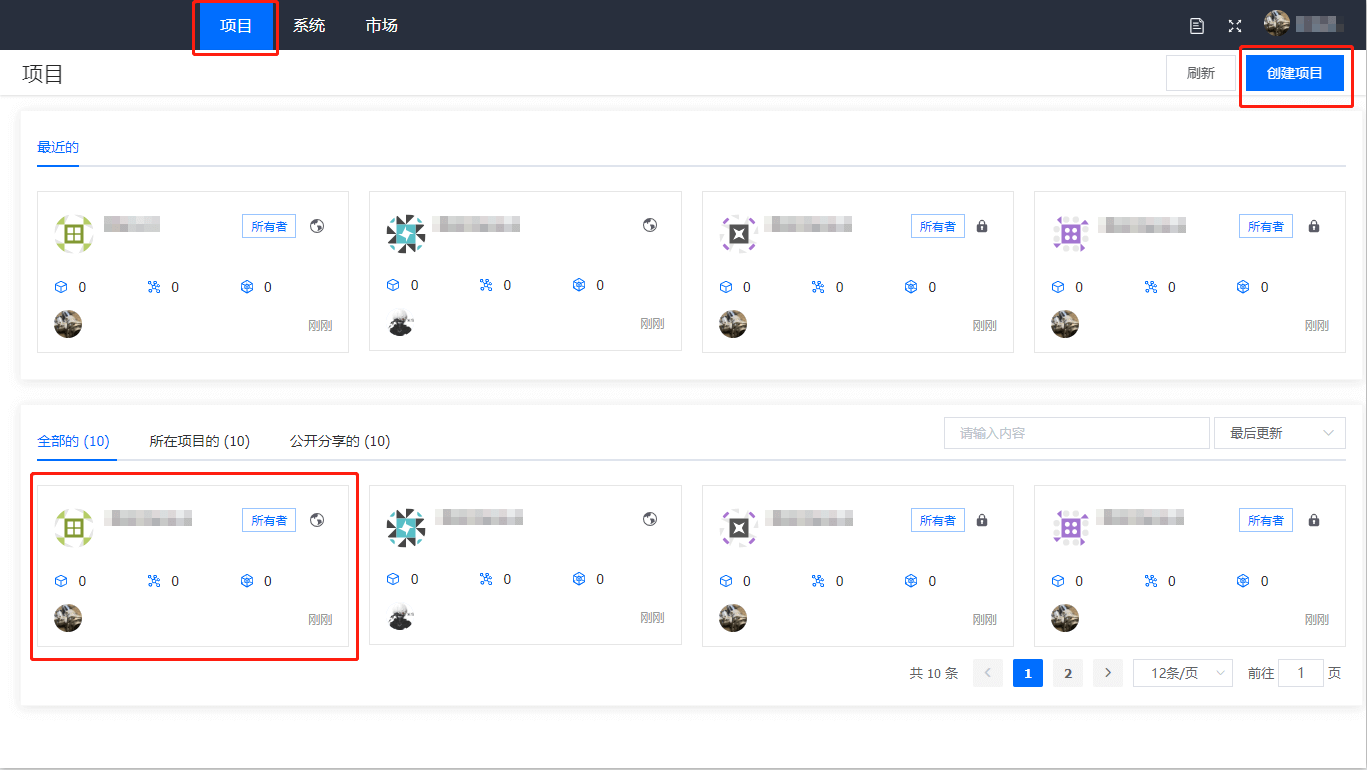Click lock icon on 全部的 purple dotted-square card

click(1314, 521)
